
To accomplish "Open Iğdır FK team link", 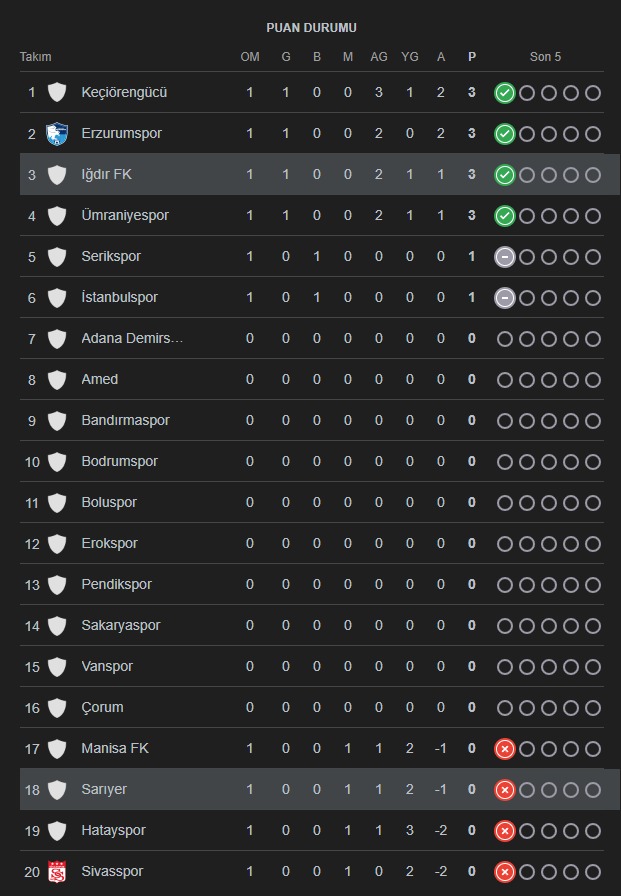I will tap(106, 175).
